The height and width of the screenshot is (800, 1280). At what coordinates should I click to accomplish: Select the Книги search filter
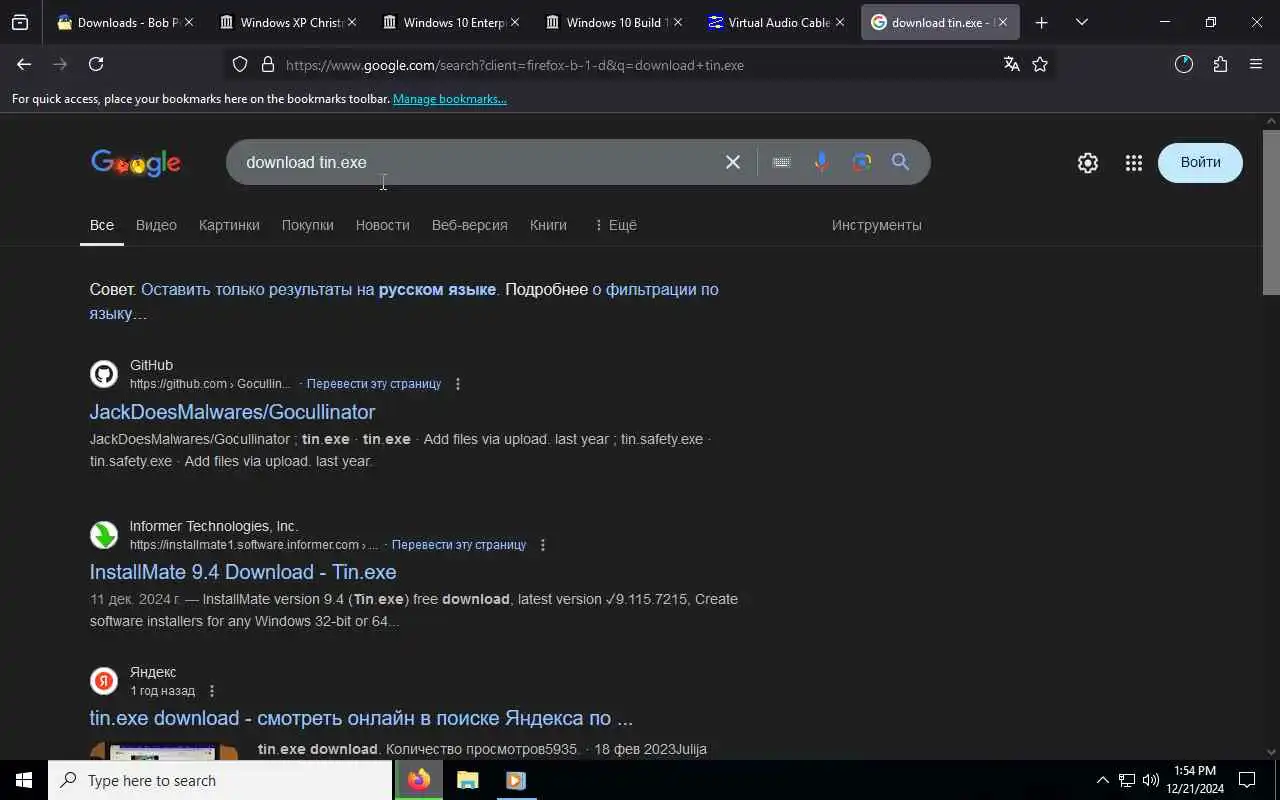[x=548, y=225]
